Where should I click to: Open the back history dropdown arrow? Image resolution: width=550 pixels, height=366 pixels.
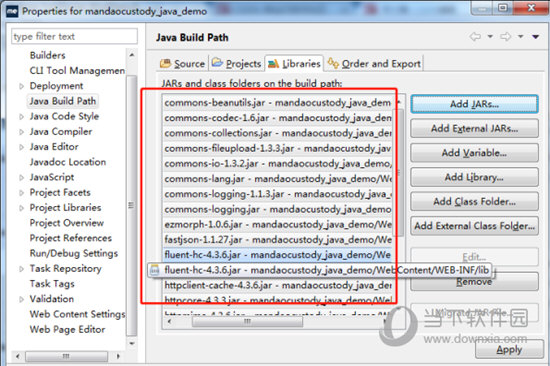click(490, 36)
